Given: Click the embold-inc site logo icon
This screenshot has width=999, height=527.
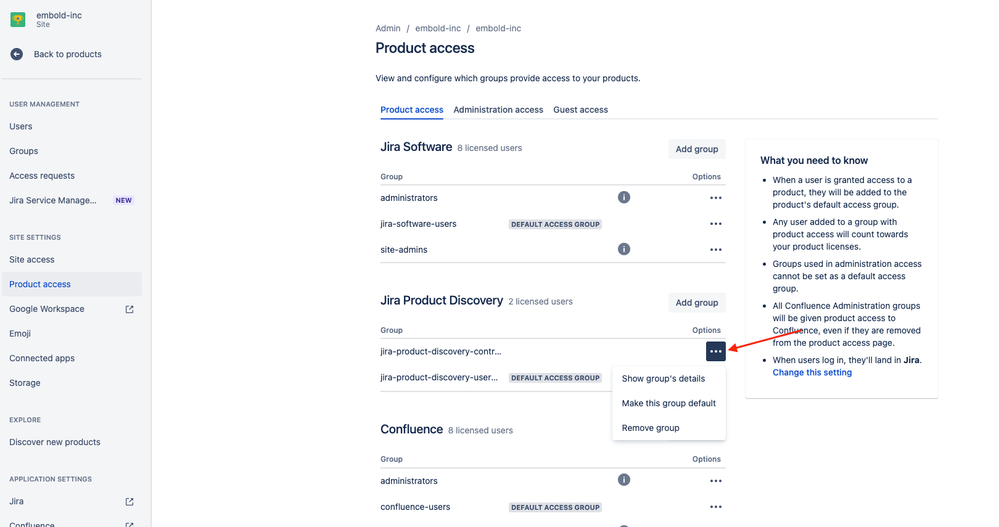Looking at the screenshot, I should (18, 19).
